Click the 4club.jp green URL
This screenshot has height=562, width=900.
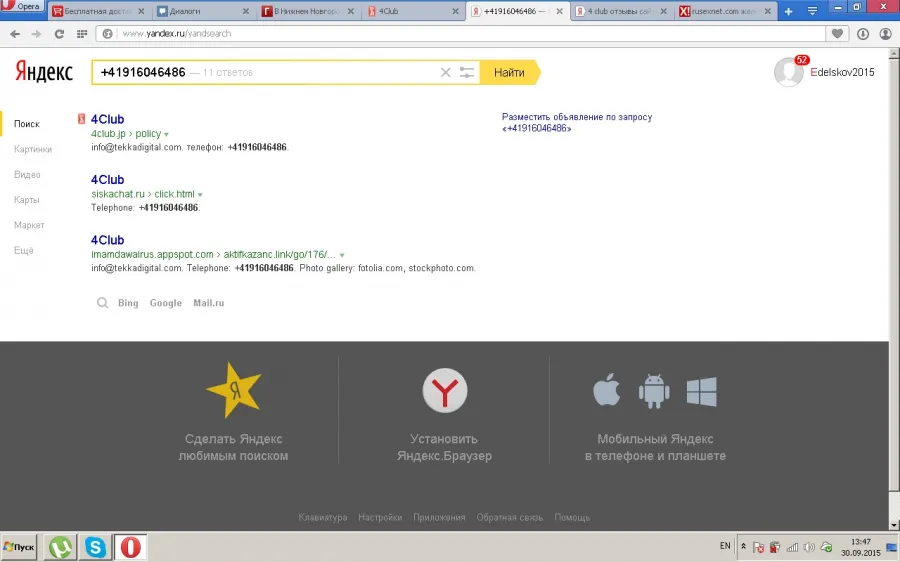point(108,134)
